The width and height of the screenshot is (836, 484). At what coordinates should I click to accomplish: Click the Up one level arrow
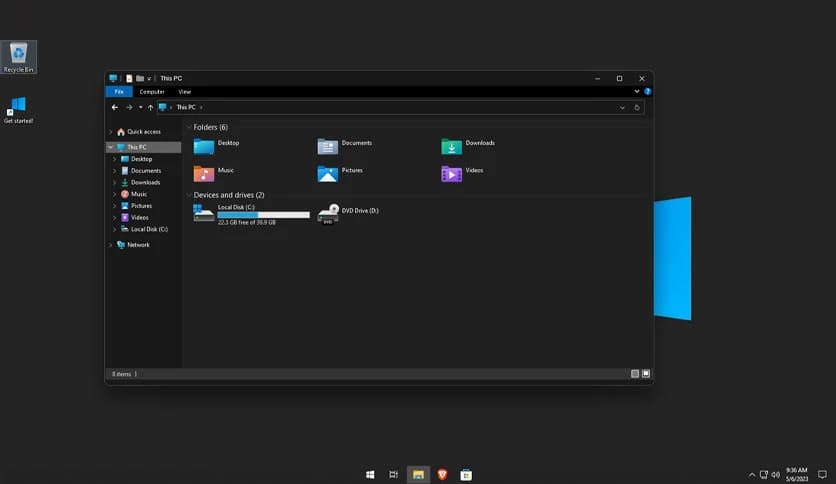click(151, 107)
